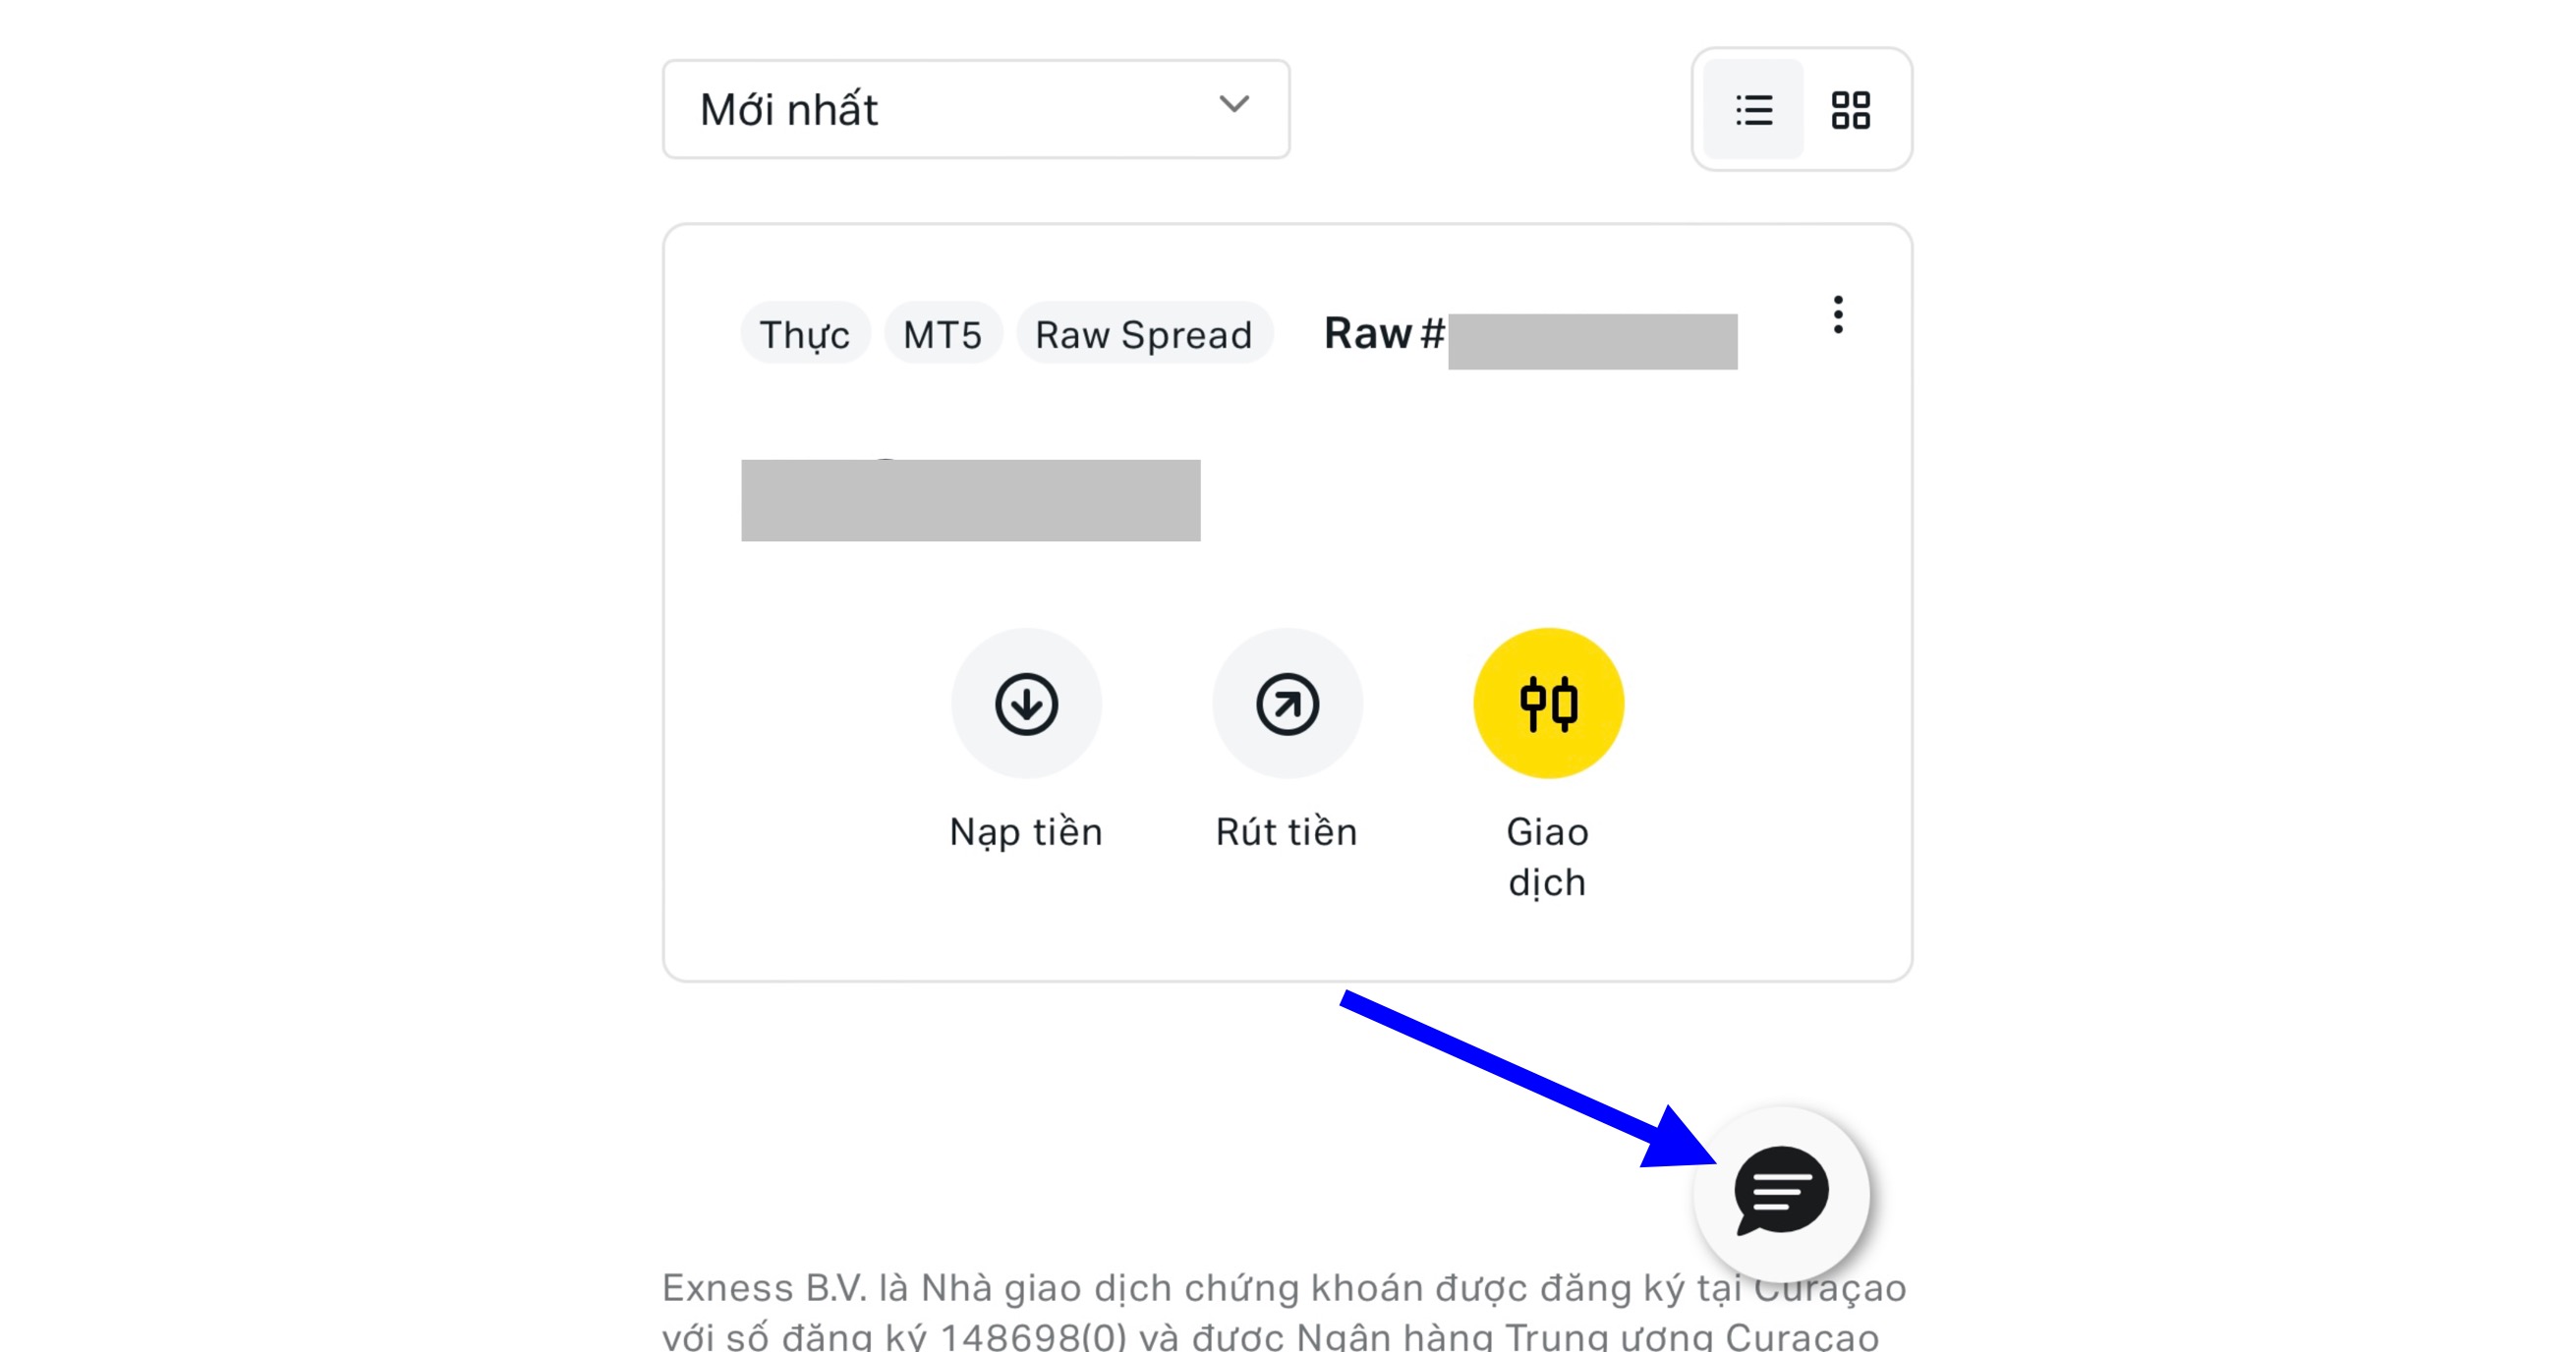Toggle list display view button
The width and height of the screenshot is (2576, 1352).
(1753, 111)
